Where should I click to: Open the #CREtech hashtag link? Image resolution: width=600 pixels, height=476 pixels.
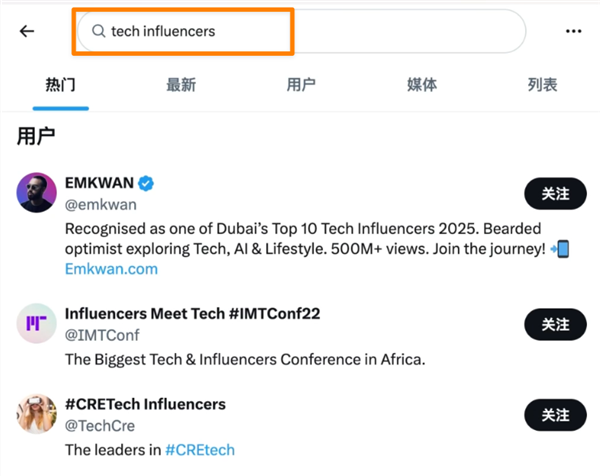pyautogui.click(x=200, y=450)
